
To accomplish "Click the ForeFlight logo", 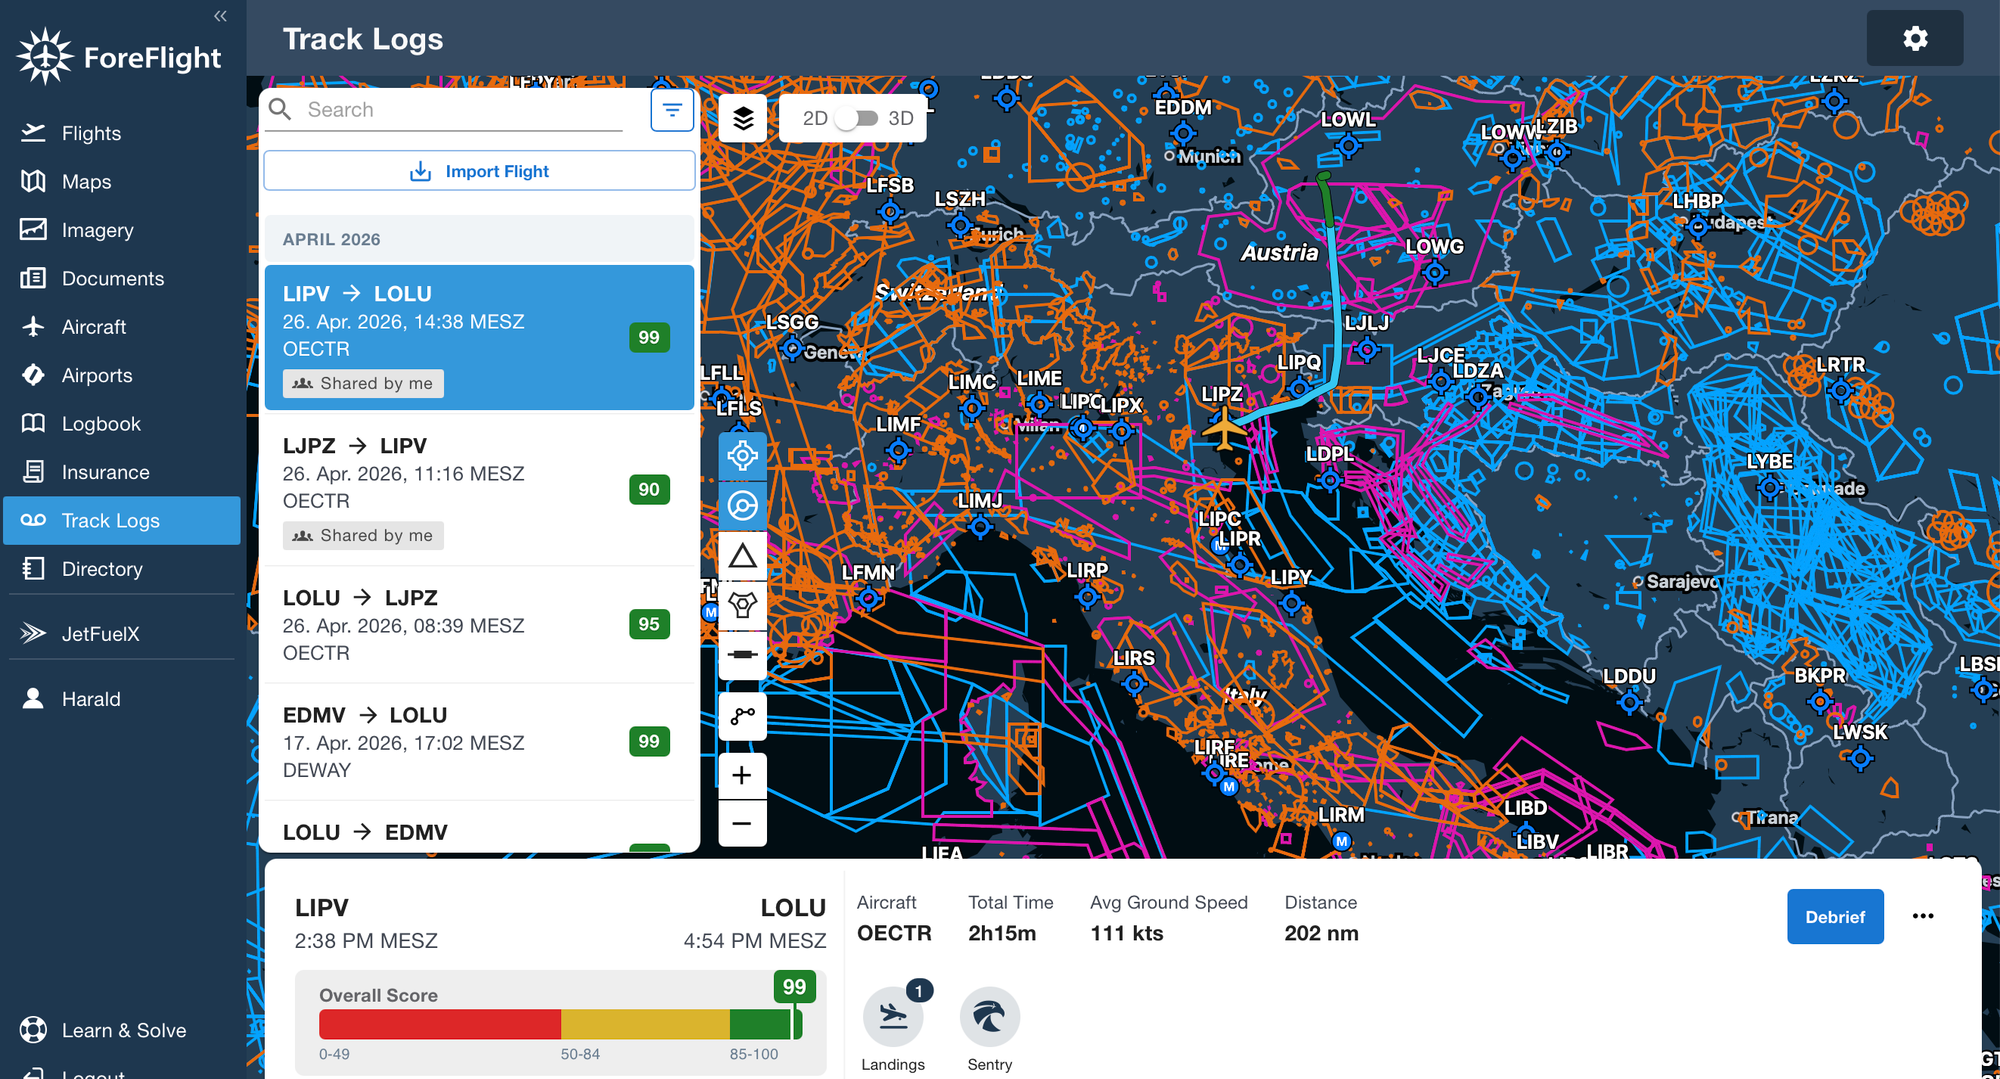I will (x=119, y=57).
